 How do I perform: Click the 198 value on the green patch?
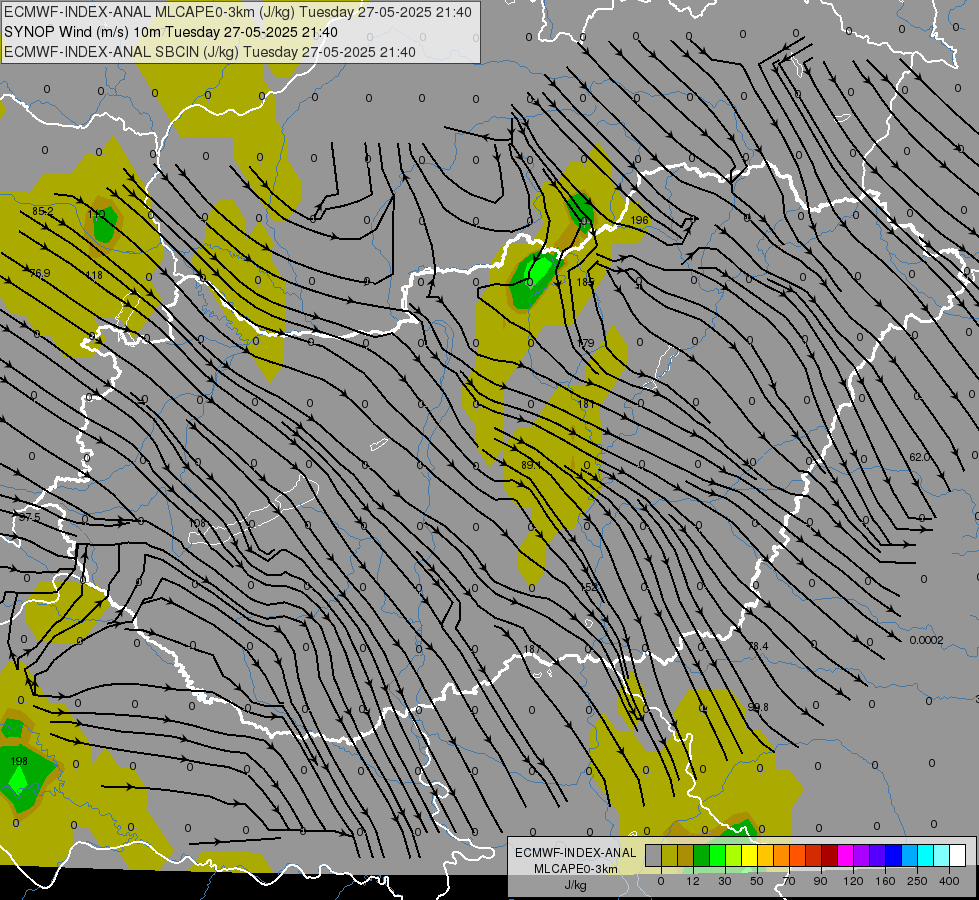point(19,761)
